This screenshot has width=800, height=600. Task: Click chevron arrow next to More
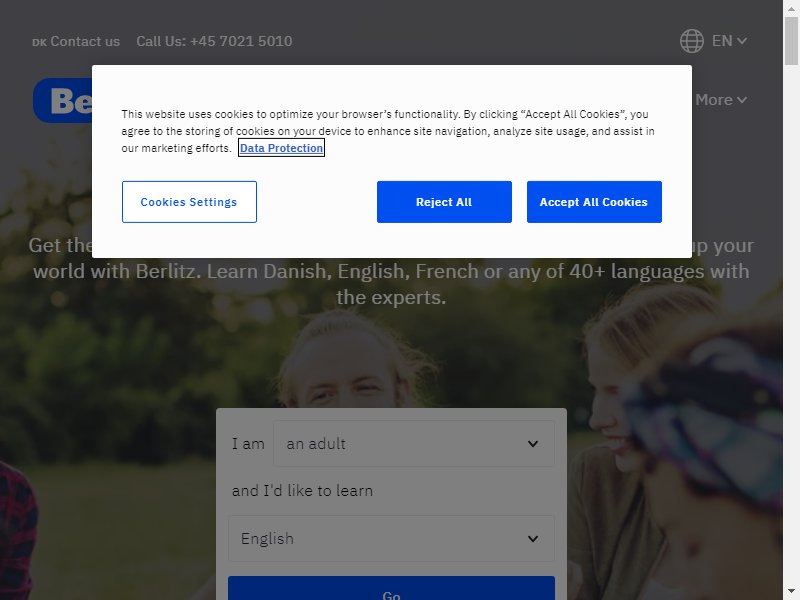coord(742,100)
